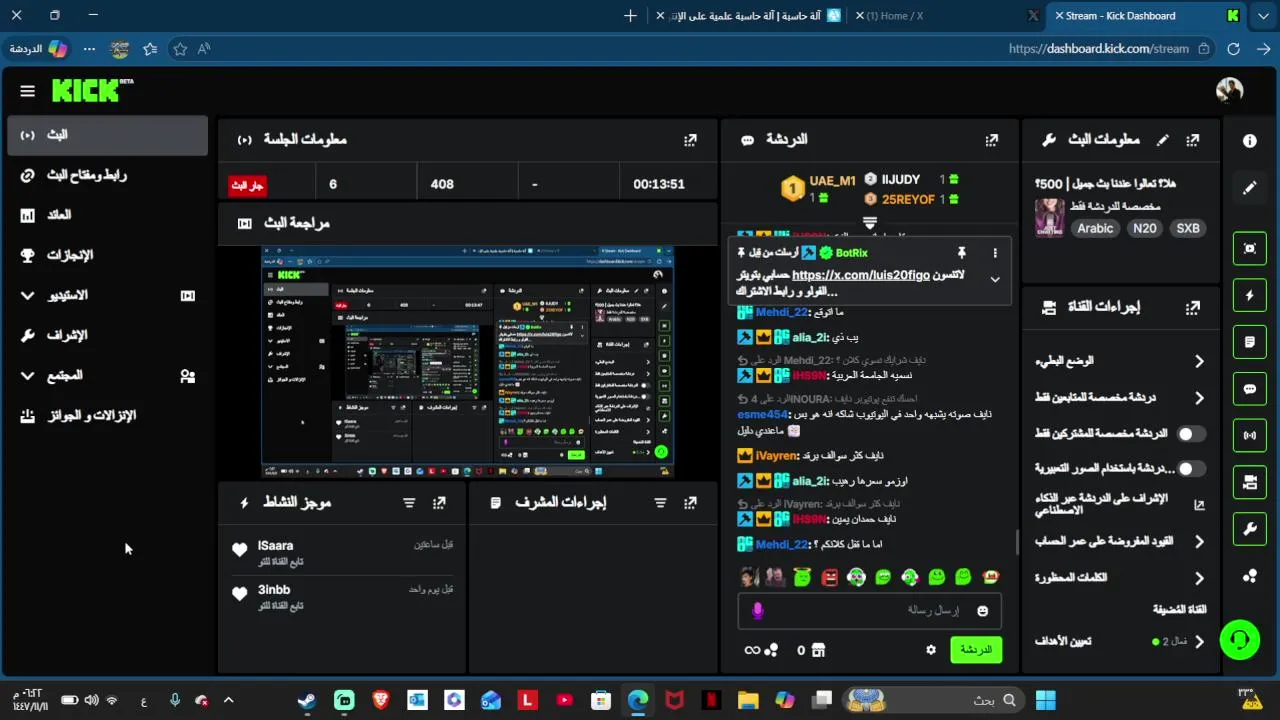Collapse the leaderboard with the arrow below it
Image resolution: width=1280 pixels, height=720 pixels.
pyautogui.click(x=870, y=223)
